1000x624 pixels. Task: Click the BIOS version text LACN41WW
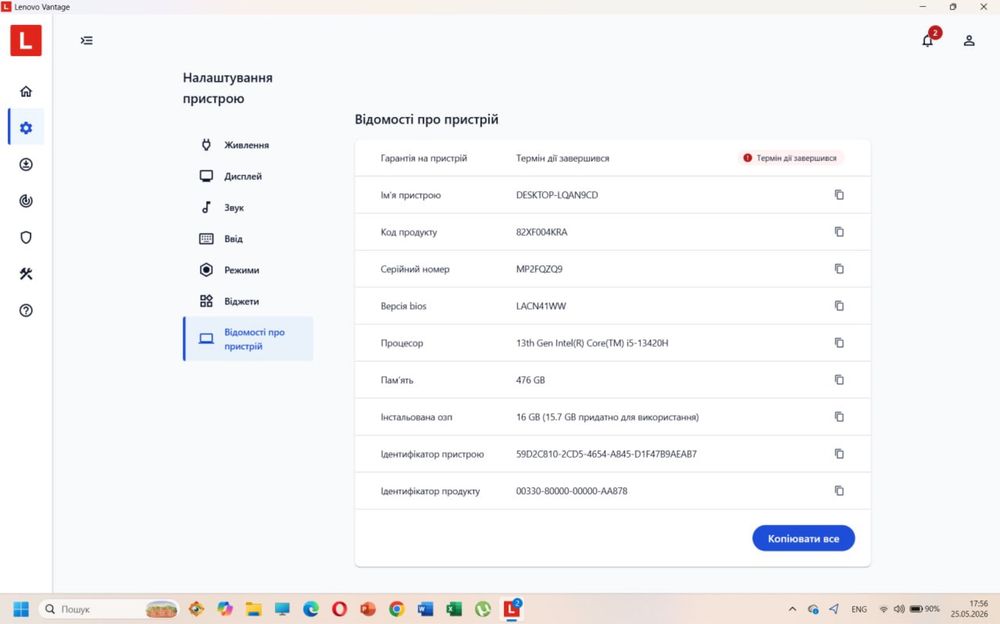pos(541,306)
